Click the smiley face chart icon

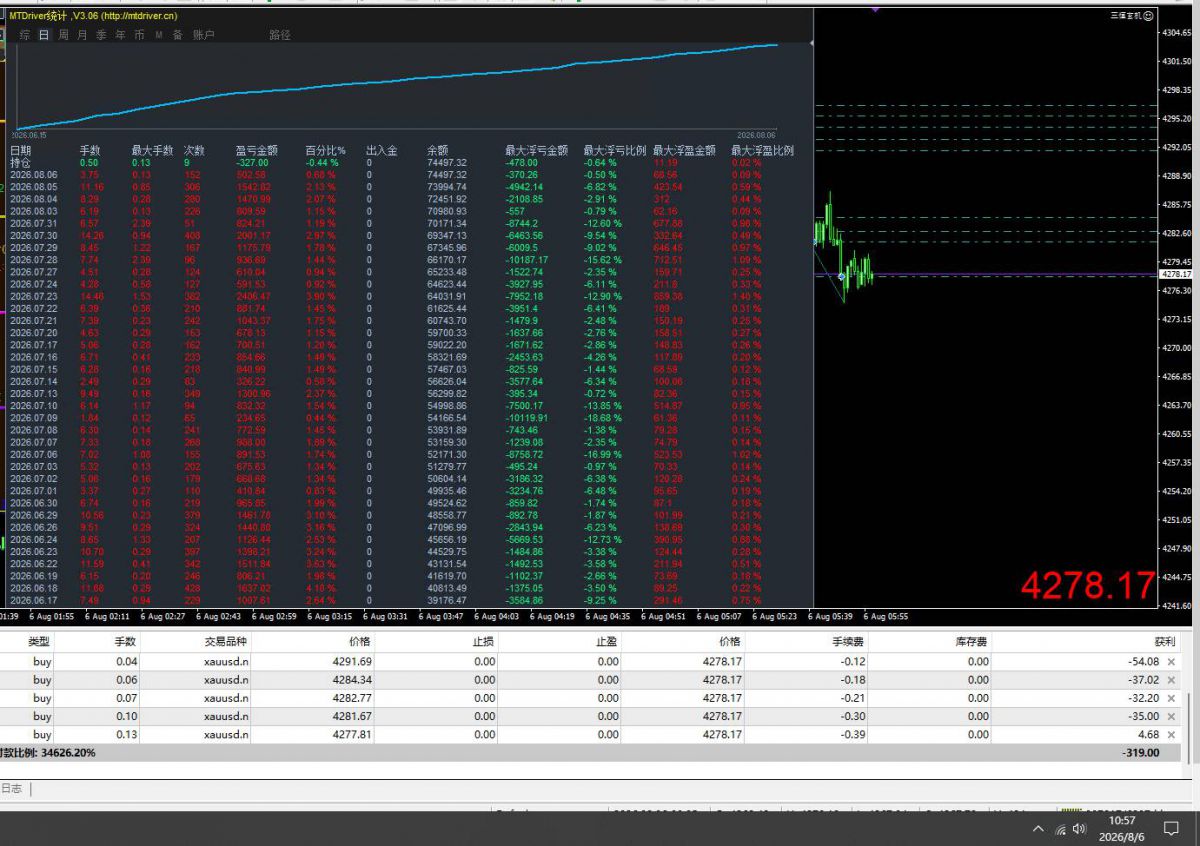(x=1148, y=16)
